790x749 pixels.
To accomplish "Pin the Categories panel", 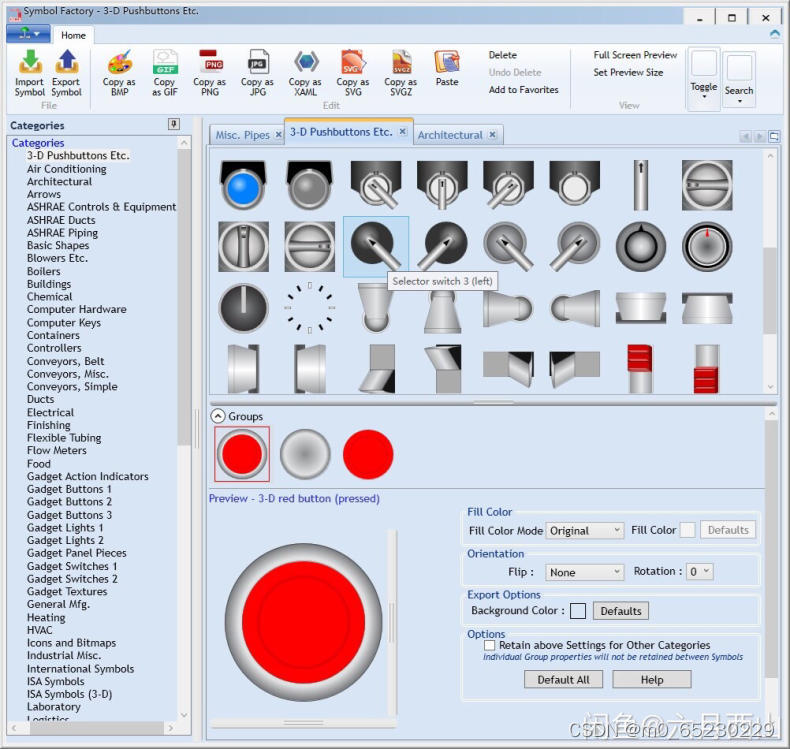I will pos(174,124).
